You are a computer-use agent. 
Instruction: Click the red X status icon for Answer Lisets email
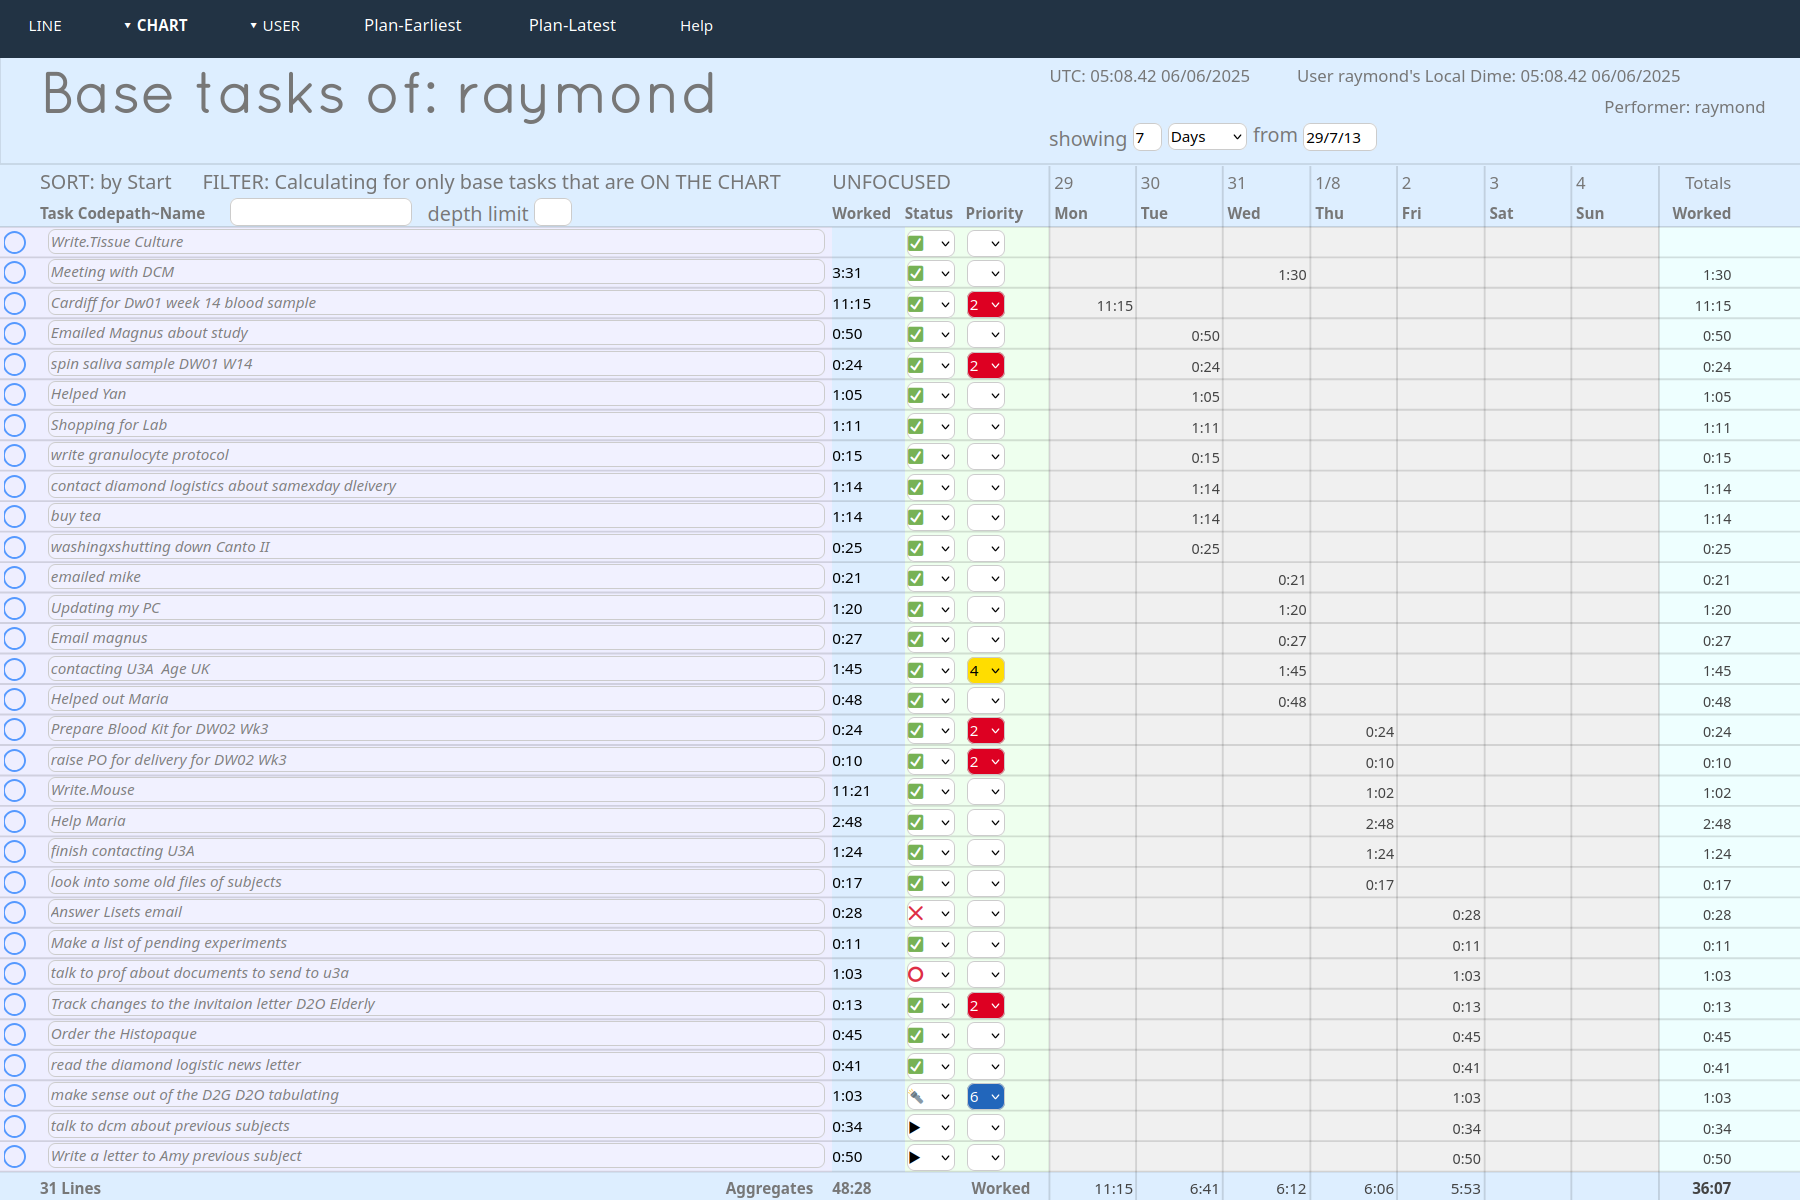916,913
